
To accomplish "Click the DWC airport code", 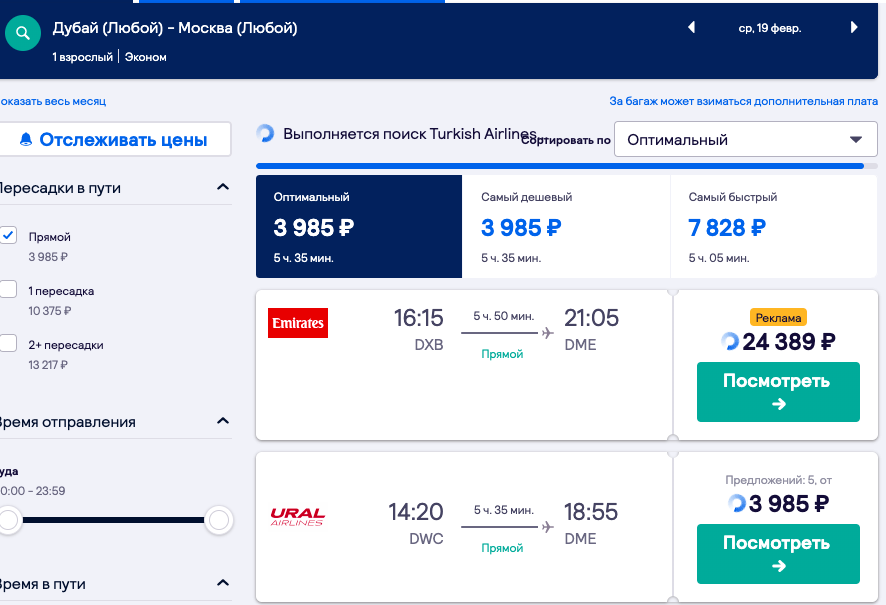I will pyautogui.click(x=426, y=539).
